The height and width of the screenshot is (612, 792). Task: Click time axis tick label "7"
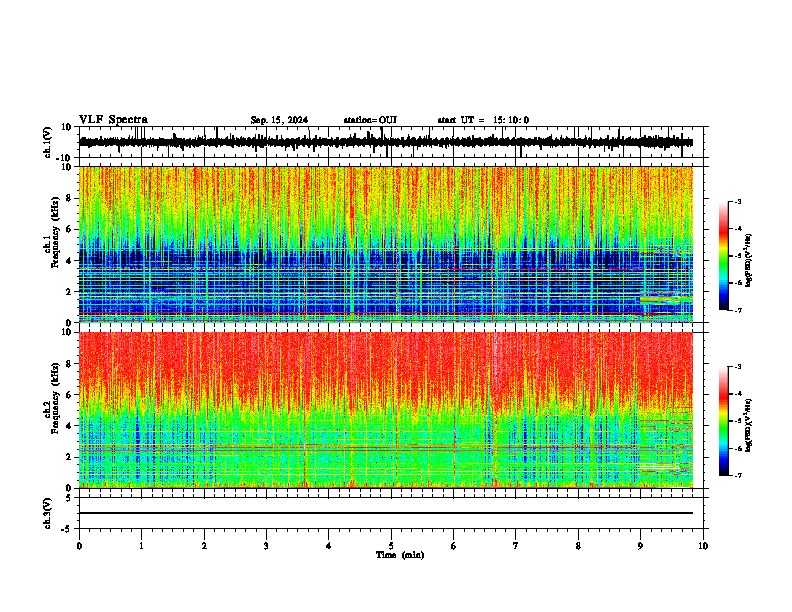click(516, 546)
